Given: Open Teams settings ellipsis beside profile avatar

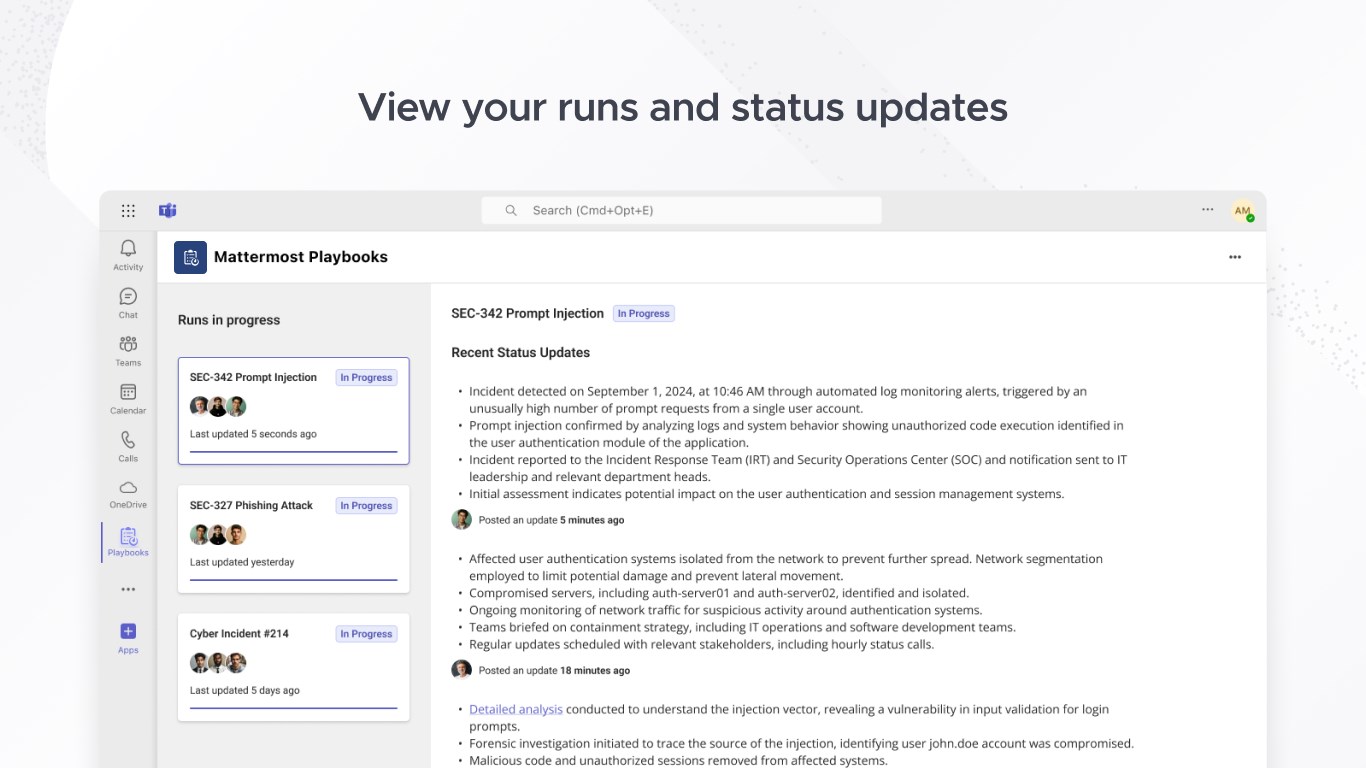Looking at the screenshot, I should (1208, 210).
